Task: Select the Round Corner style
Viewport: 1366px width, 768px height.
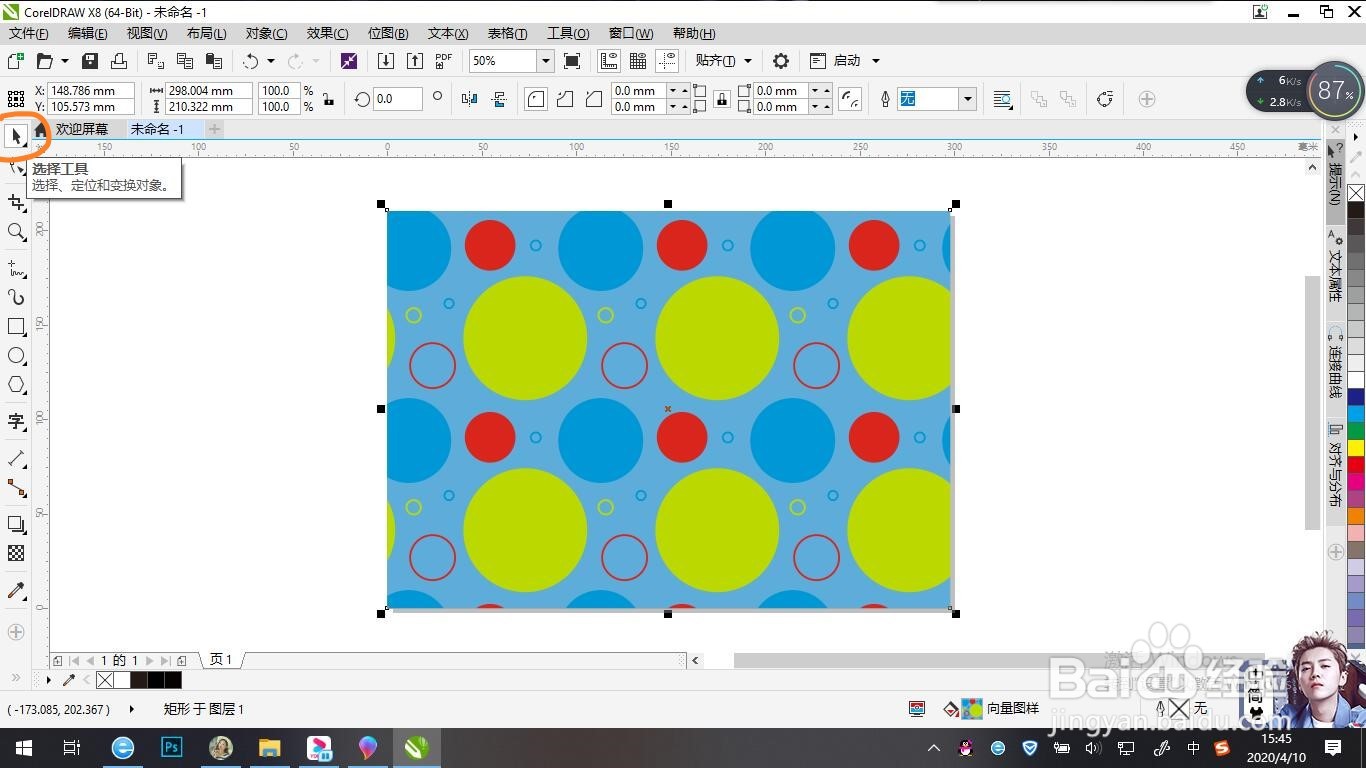Action: coord(536,99)
